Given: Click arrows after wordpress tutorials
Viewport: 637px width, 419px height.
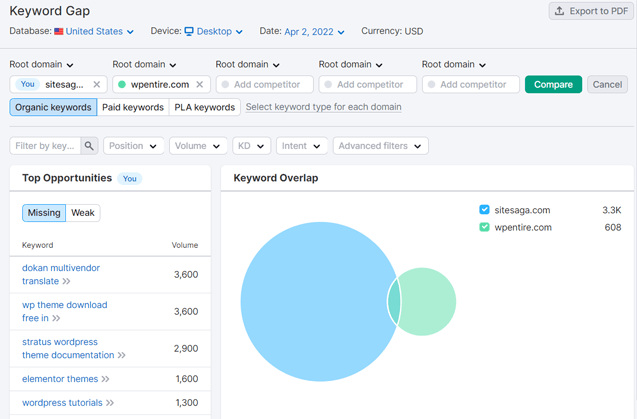Looking at the screenshot, I should click(x=110, y=403).
